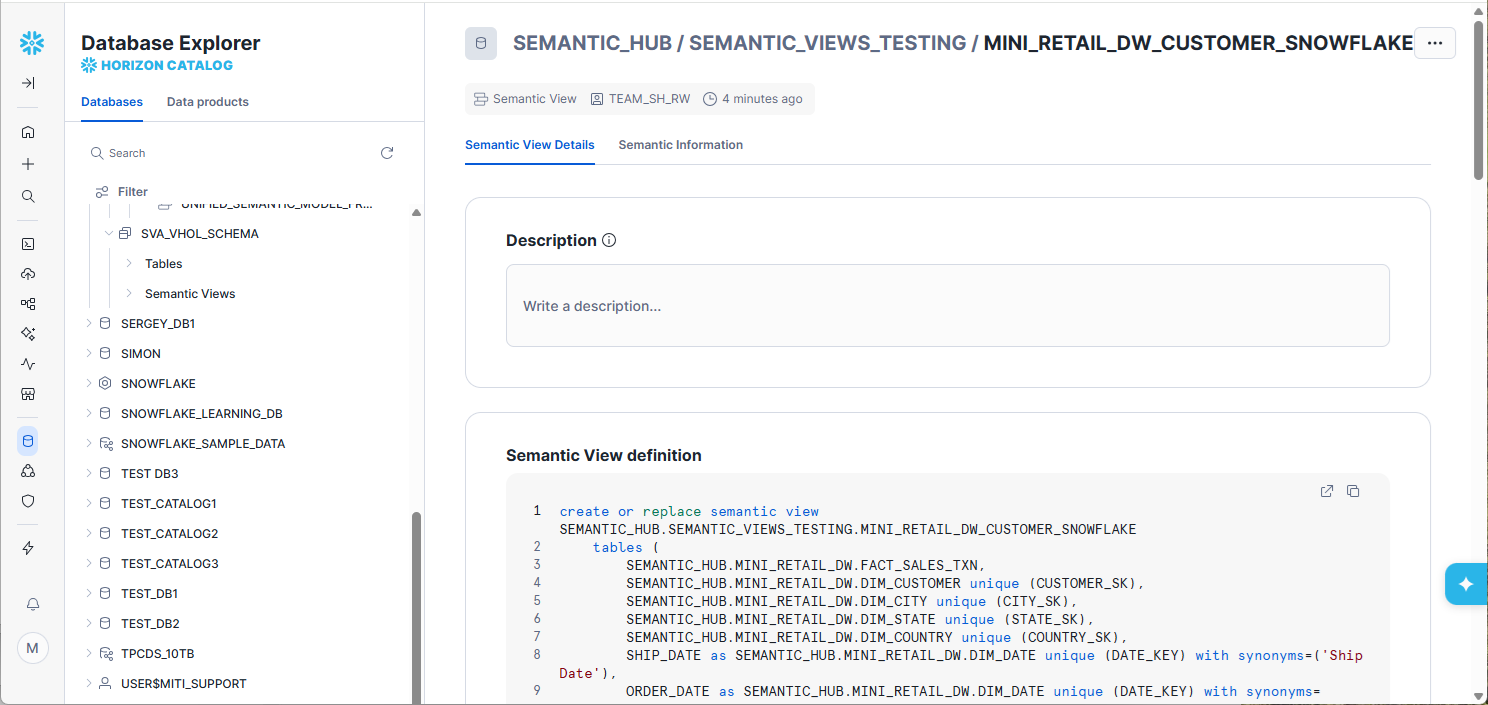Click the plus Create icon in sidebar
1488x705 pixels.
click(x=28, y=164)
